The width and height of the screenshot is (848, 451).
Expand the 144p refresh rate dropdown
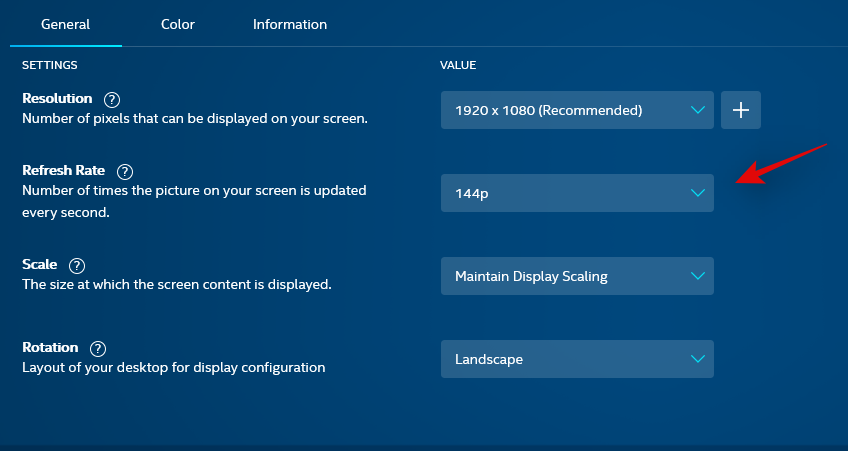coord(577,193)
